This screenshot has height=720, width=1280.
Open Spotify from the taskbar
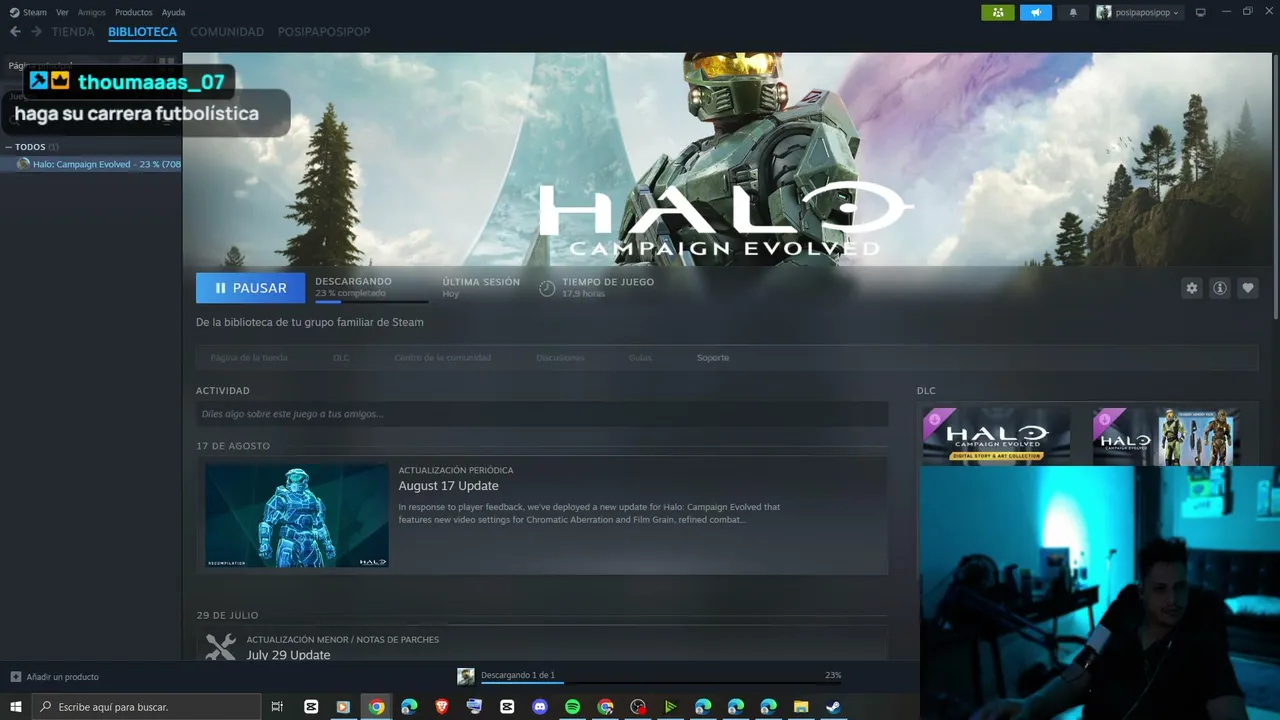pyautogui.click(x=572, y=707)
